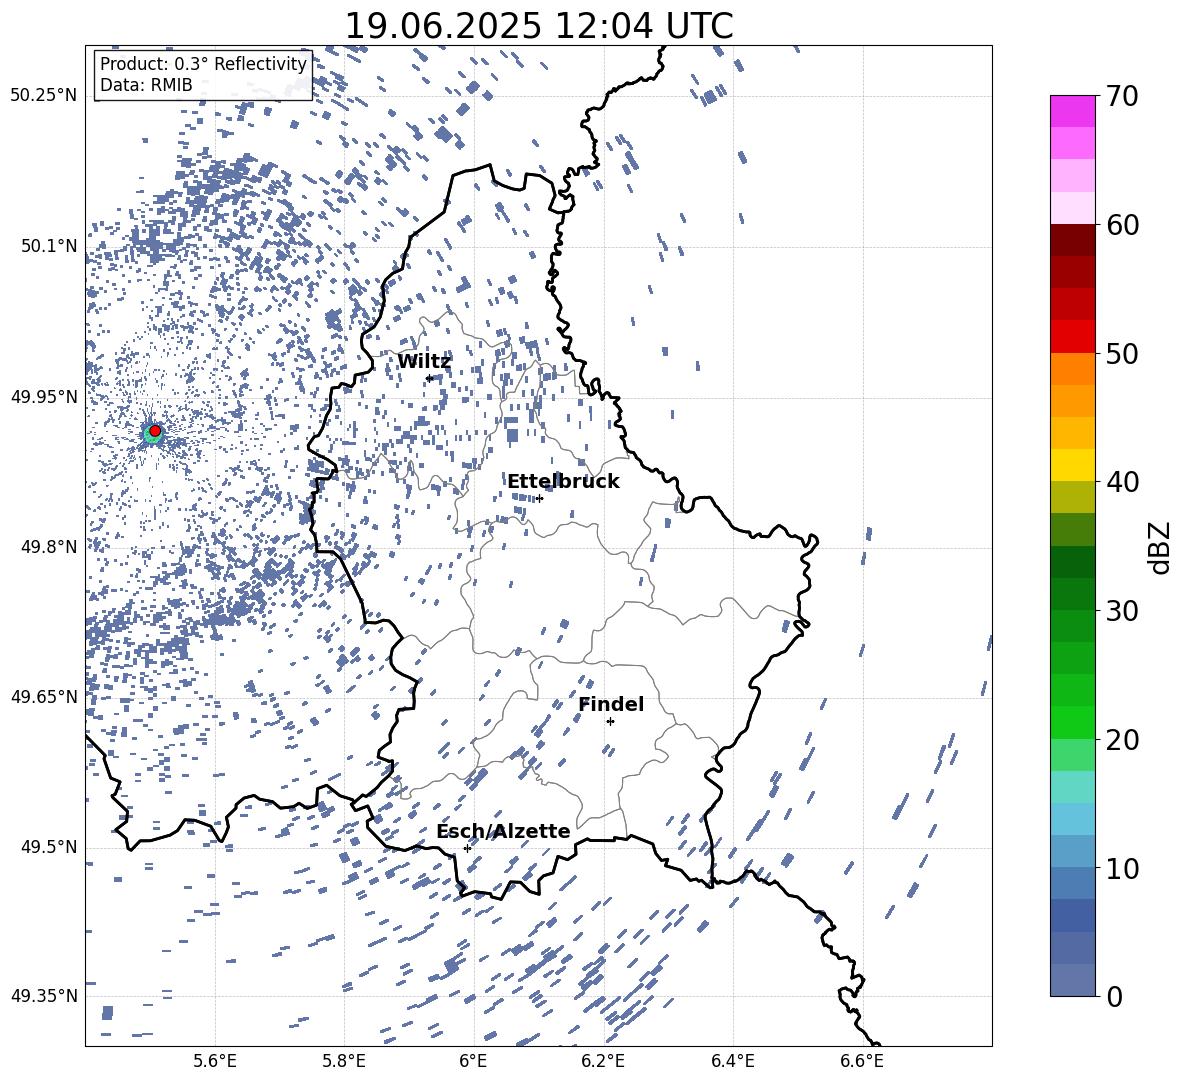Click the latitude label 49.5°N
Viewport: 1184px width, 1081px height.
click(48, 846)
